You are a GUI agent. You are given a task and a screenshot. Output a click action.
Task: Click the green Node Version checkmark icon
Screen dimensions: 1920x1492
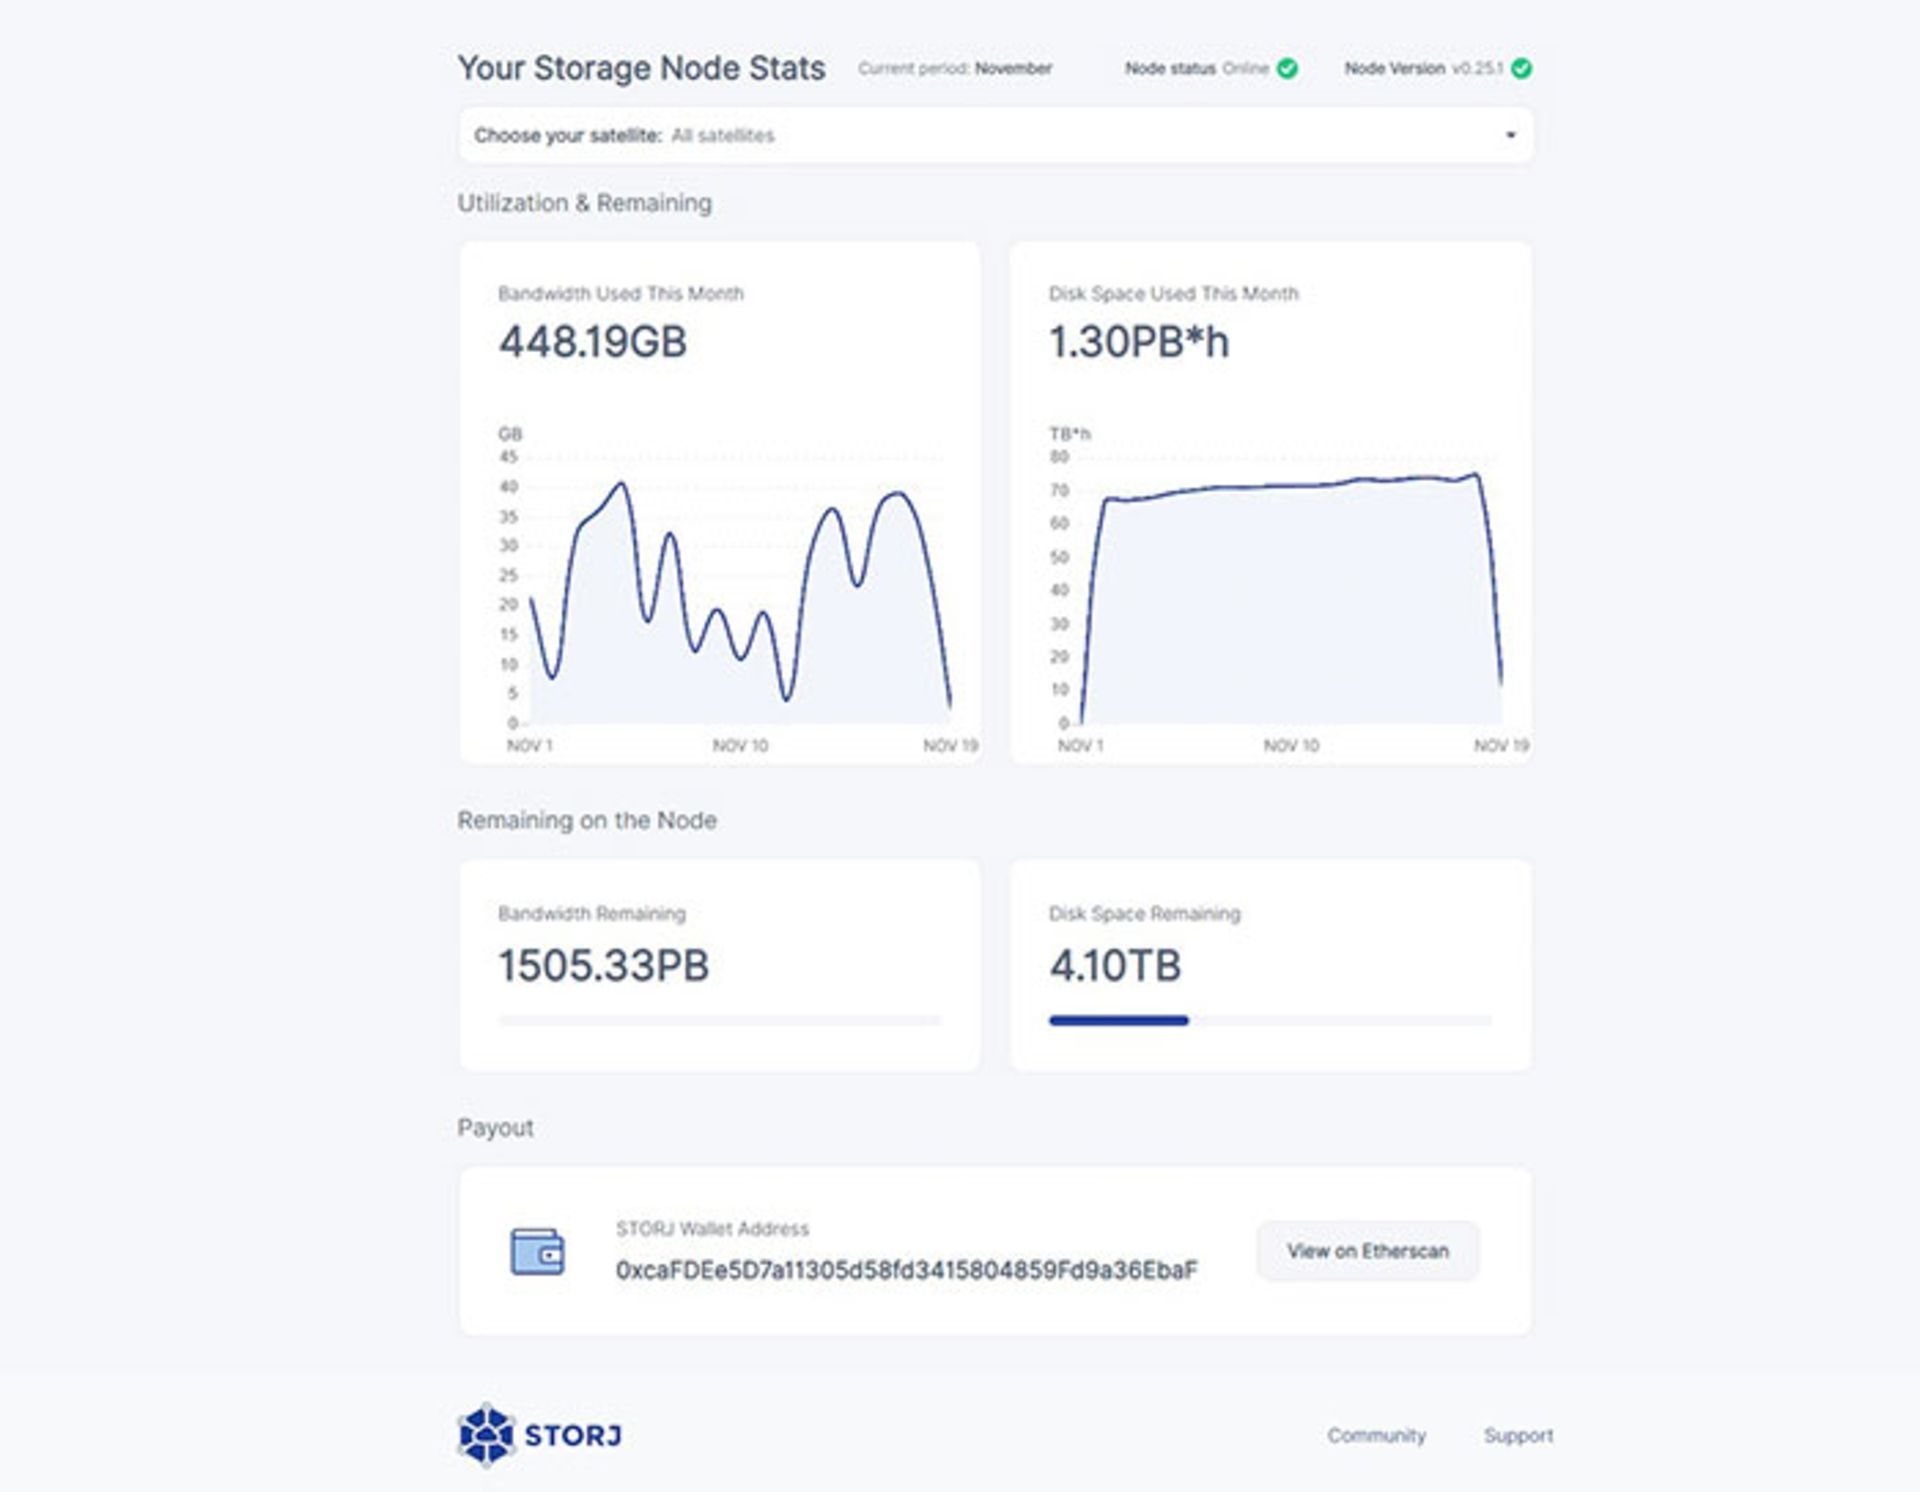coord(1521,68)
